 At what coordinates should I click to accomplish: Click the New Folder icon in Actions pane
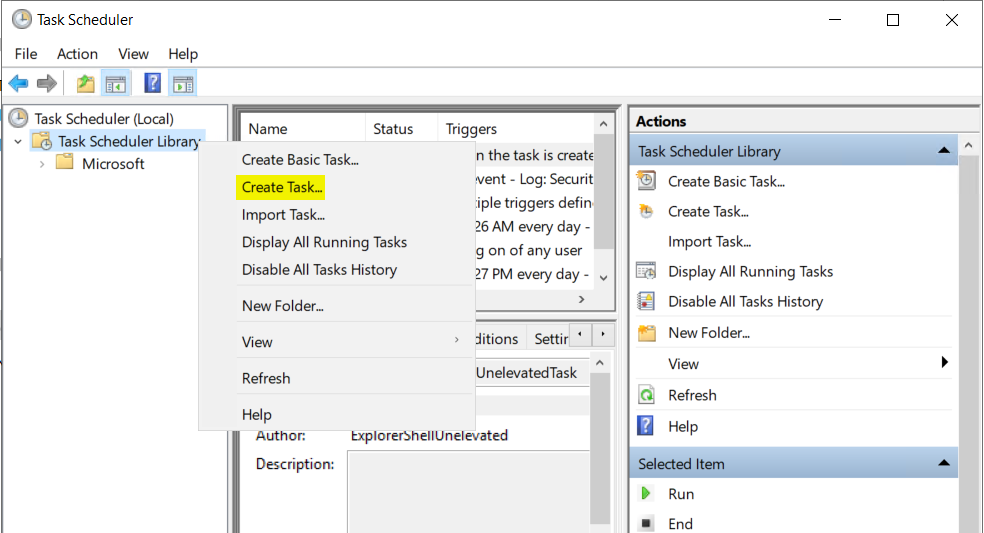click(x=646, y=332)
